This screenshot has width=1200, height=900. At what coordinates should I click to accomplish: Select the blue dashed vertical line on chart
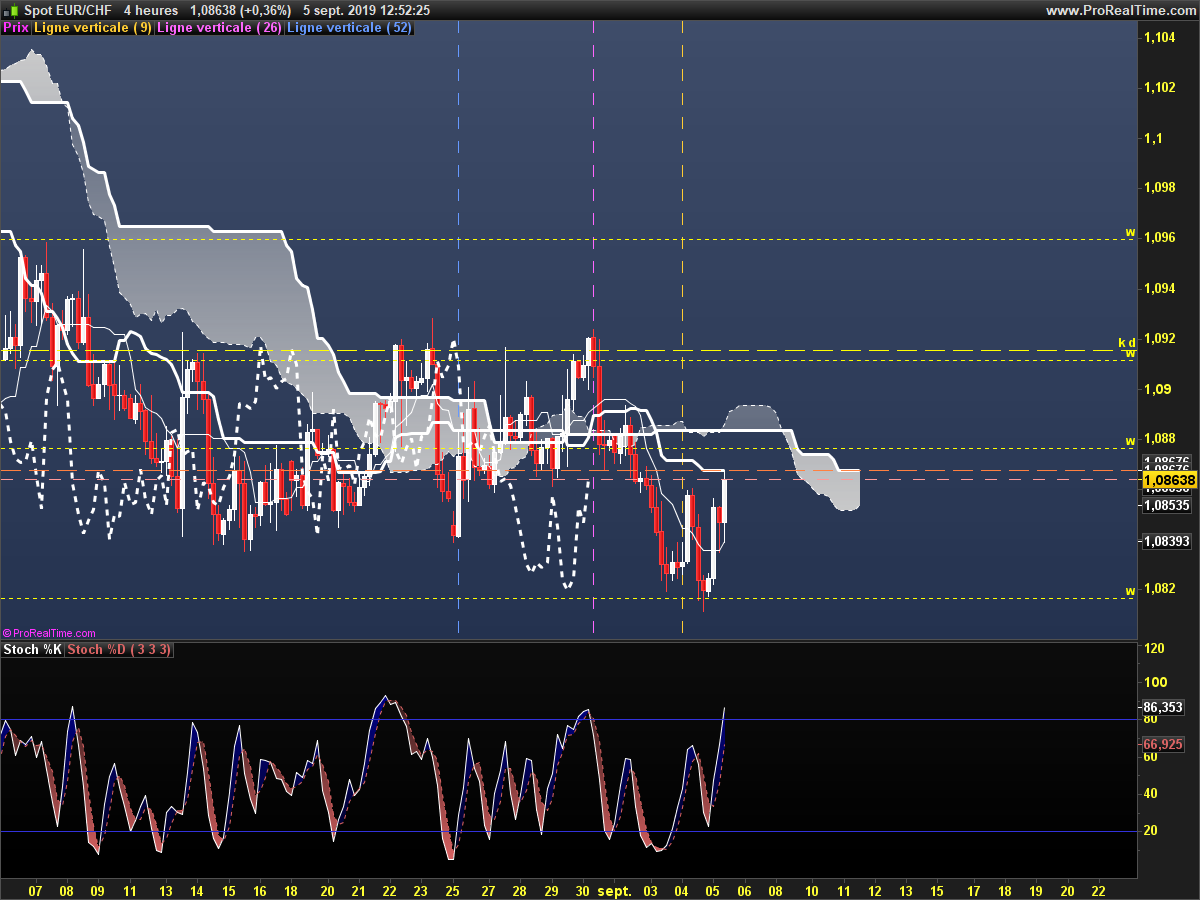(x=459, y=330)
